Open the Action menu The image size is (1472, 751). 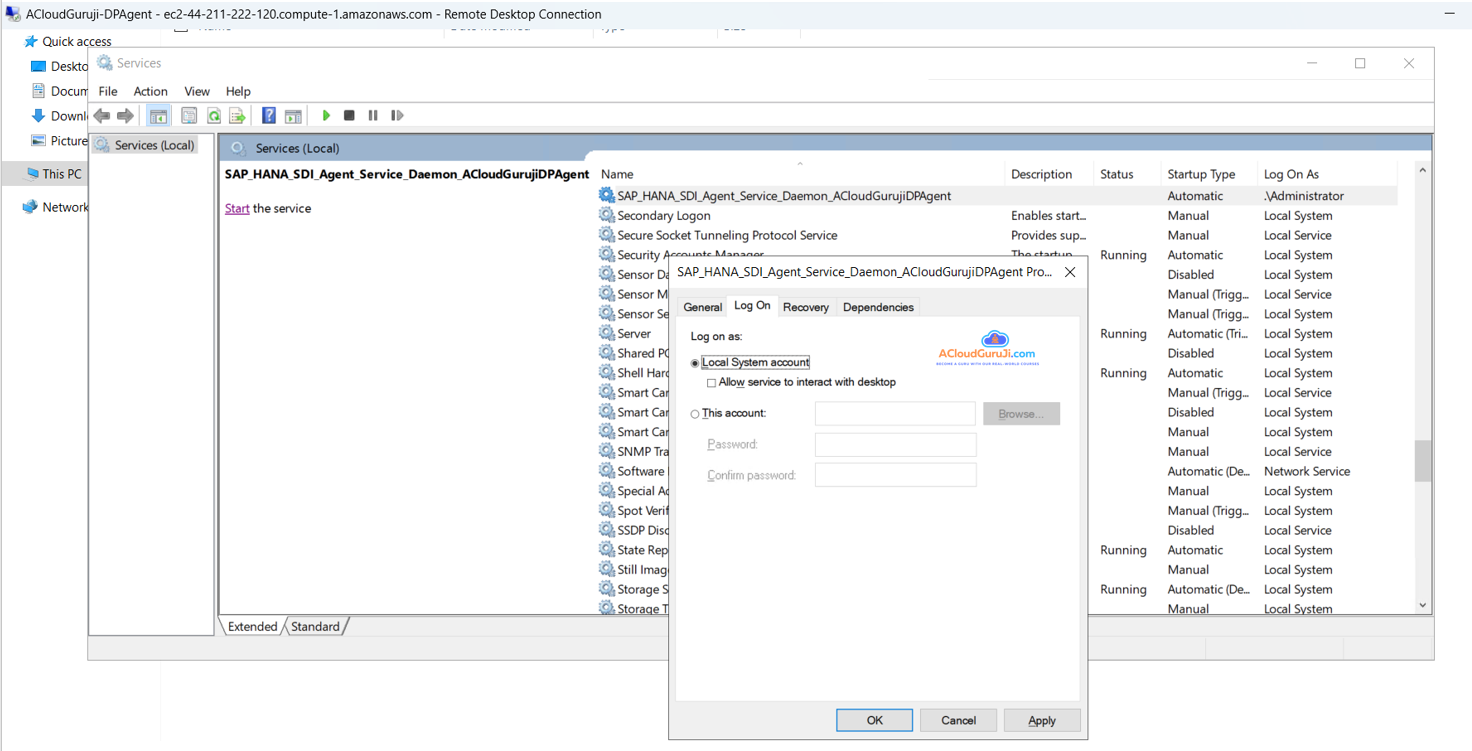[150, 91]
